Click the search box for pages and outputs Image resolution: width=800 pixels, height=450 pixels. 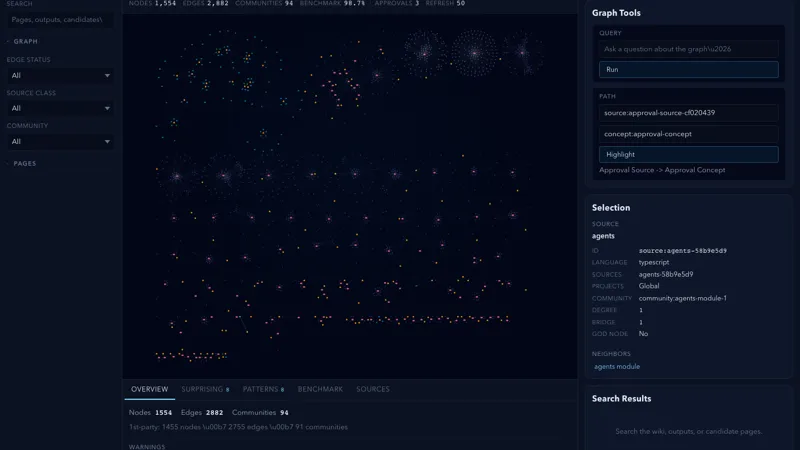[60, 19]
